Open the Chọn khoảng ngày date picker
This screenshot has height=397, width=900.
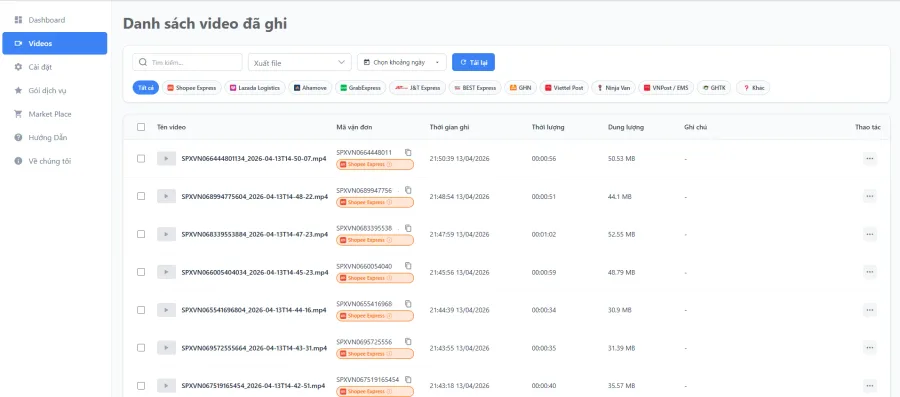click(402, 62)
